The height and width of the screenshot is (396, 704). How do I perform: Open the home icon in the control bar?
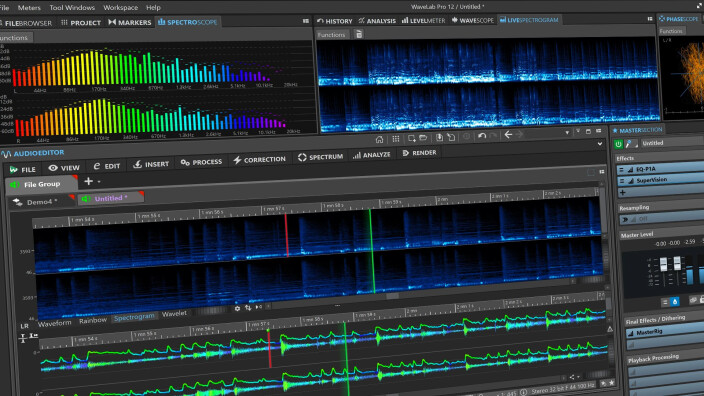(x=379, y=139)
